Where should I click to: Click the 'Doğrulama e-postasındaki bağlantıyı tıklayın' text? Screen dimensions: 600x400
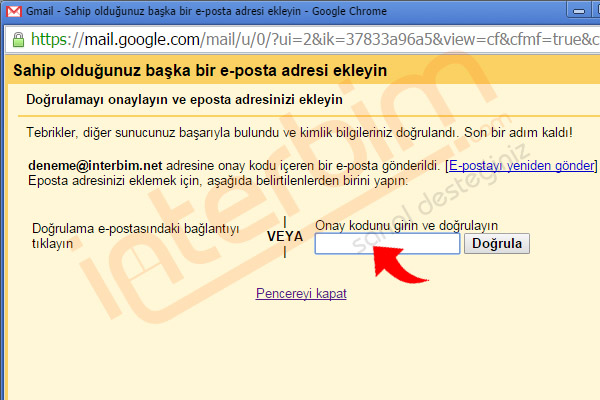click(x=135, y=236)
